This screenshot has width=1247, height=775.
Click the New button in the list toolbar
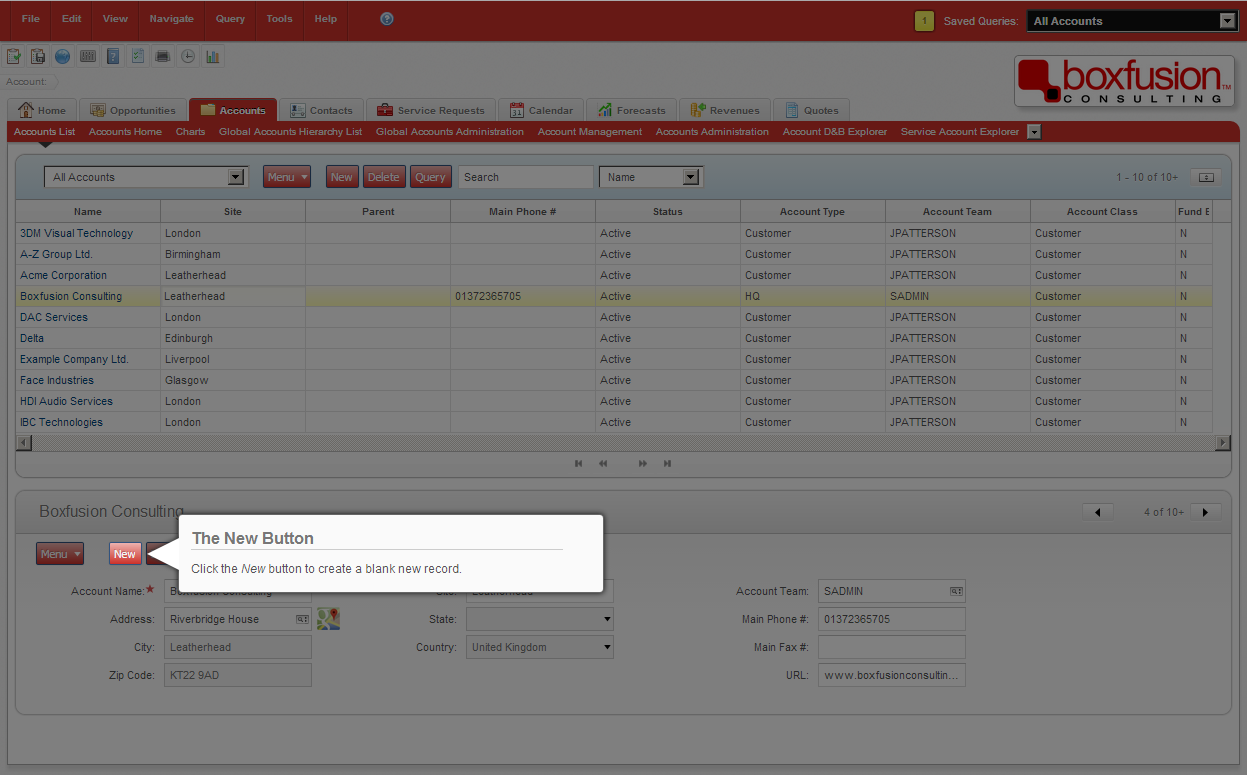click(342, 177)
